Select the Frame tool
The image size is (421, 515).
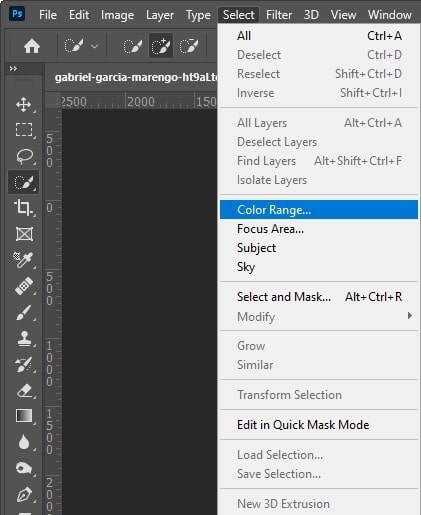pos(24,234)
